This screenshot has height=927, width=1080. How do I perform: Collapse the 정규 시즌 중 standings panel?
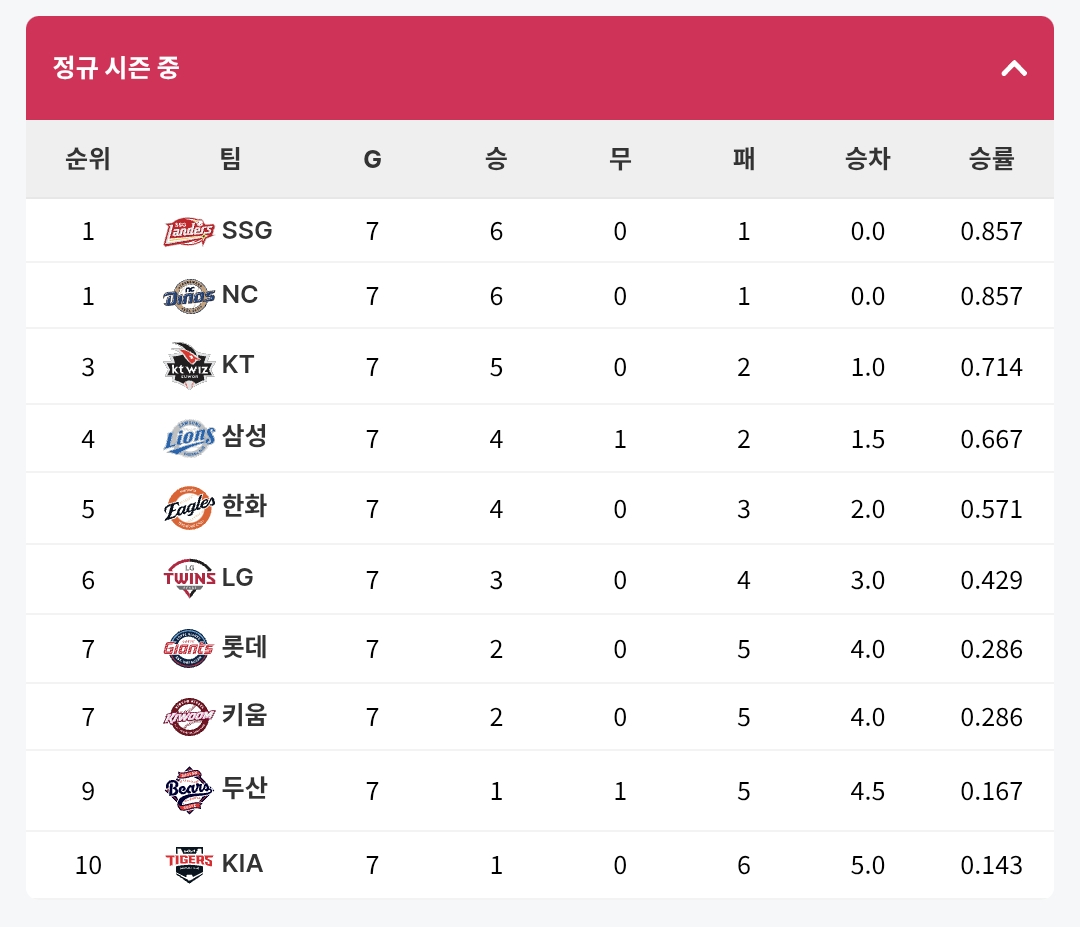[1014, 68]
